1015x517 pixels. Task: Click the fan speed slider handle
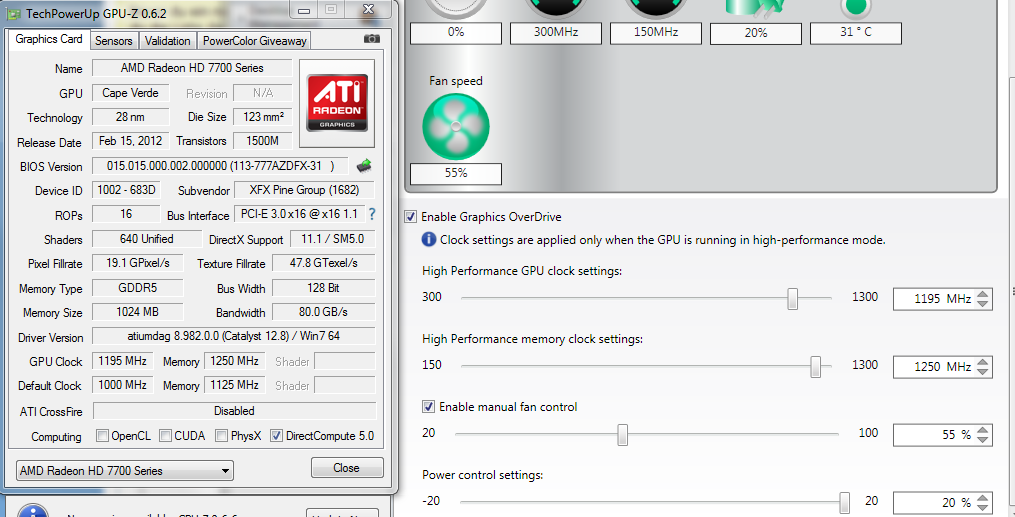click(x=622, y=435)
